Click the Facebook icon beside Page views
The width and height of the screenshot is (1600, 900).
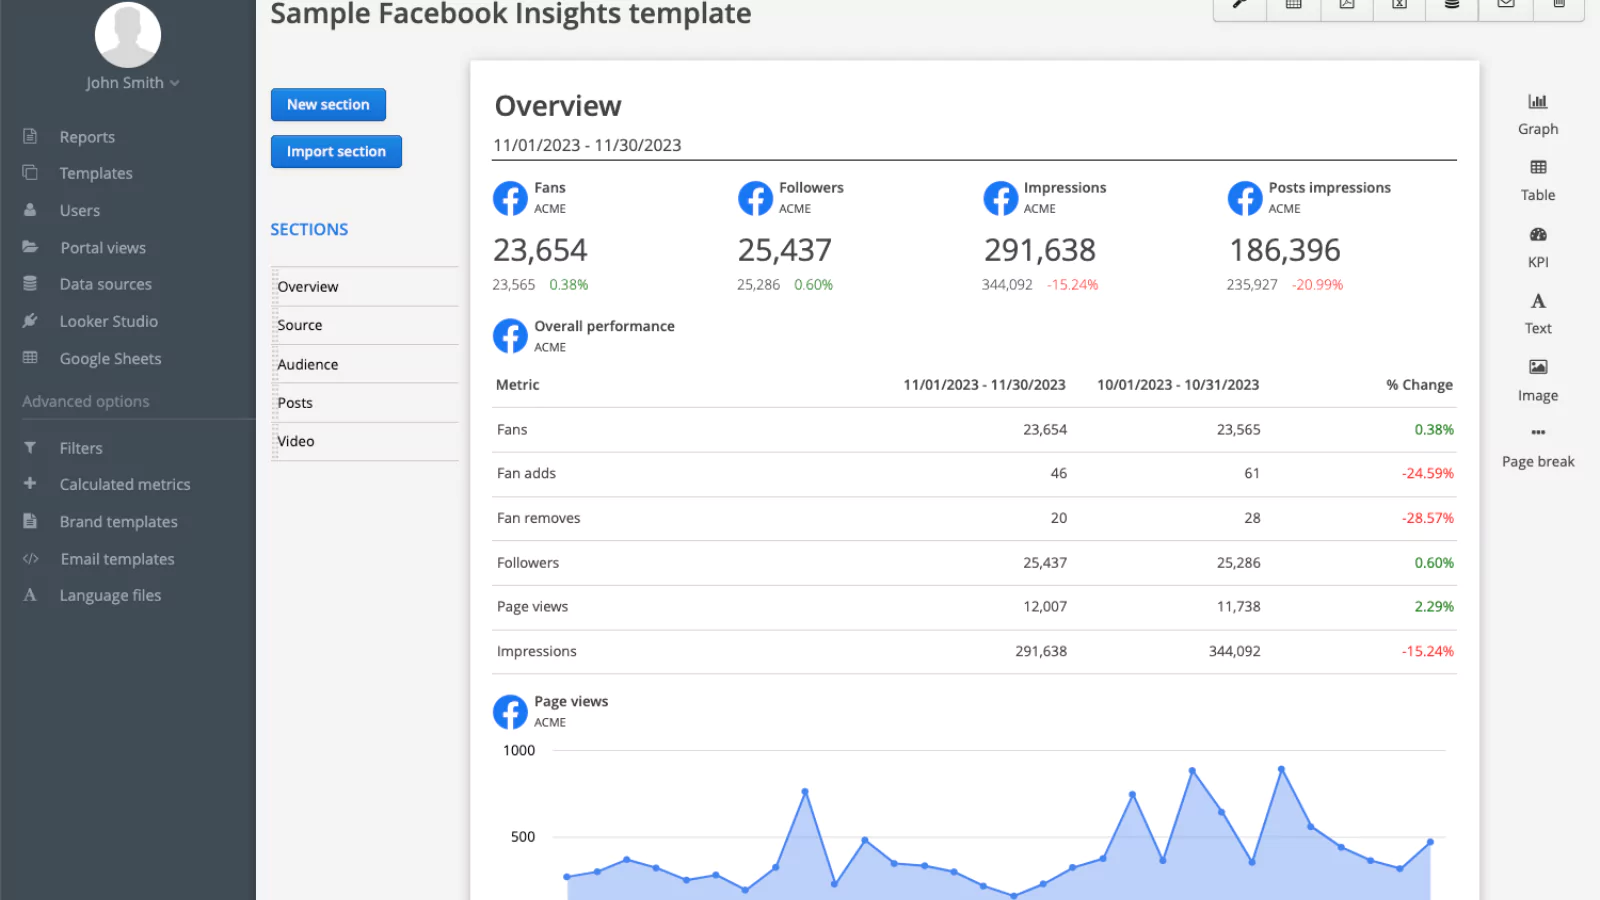click(x=510, y=712)
